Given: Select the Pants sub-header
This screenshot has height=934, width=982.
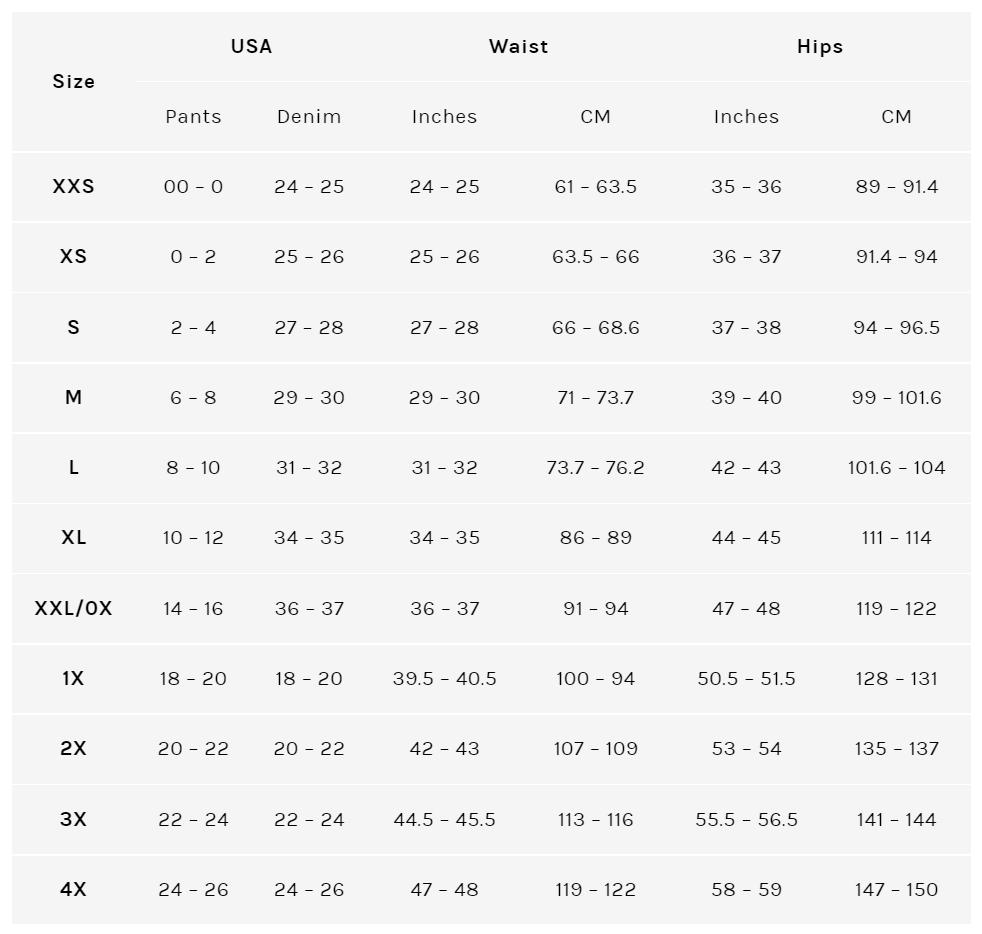Looking at the screenshot, I should pos(193,117).
